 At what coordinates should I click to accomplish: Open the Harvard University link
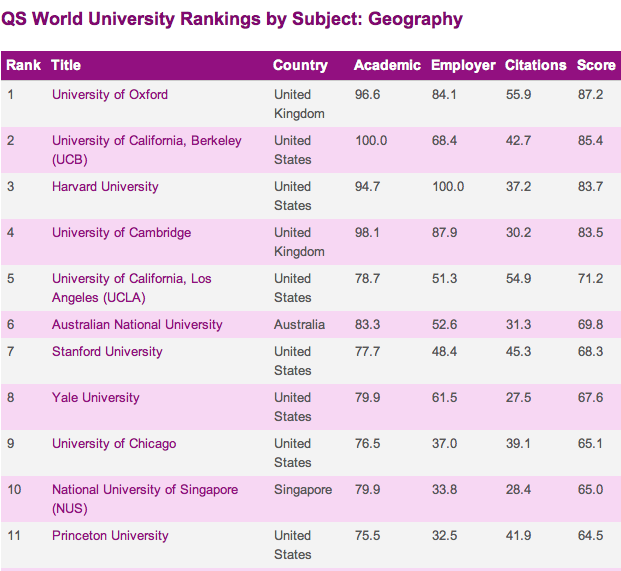(x=105, y=187)
